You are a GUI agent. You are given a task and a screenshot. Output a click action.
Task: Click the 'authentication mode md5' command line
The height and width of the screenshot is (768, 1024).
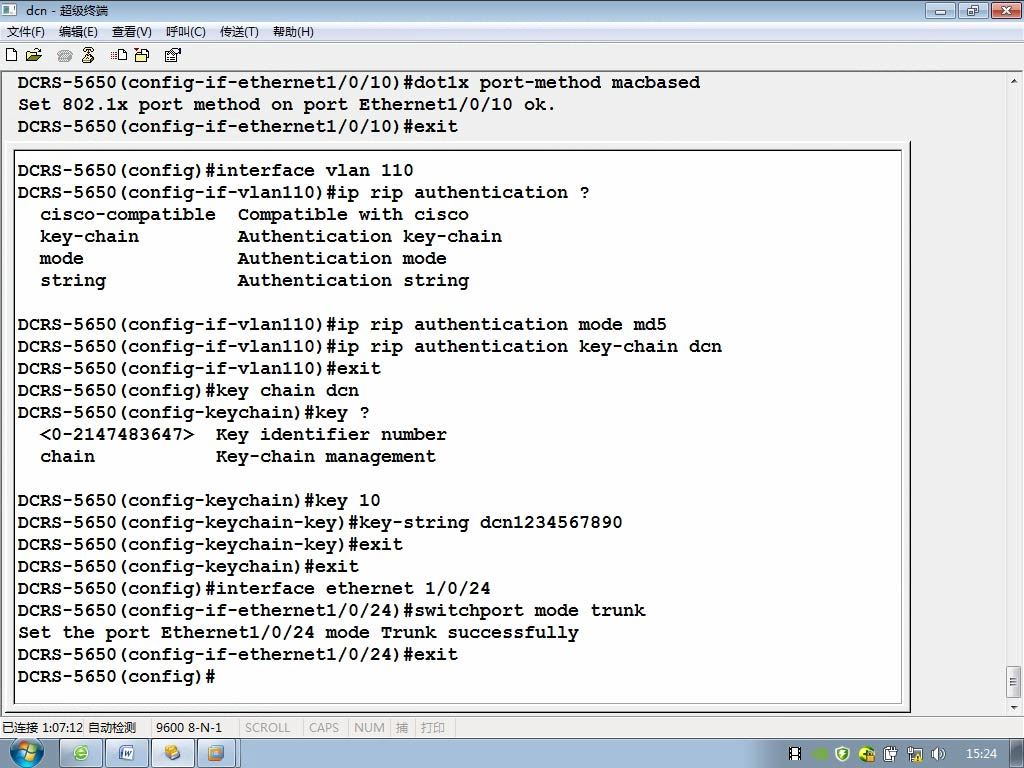342,325
